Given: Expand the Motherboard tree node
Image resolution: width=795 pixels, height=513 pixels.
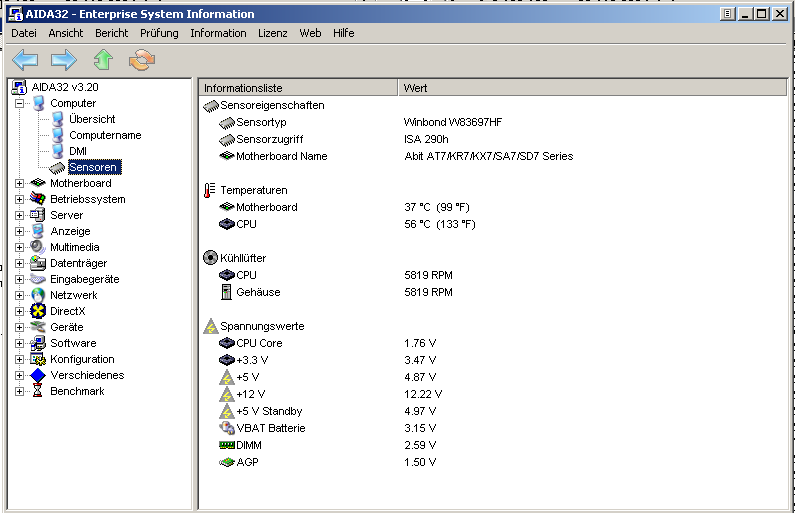Looking at the screenshot, I should 19,184.
